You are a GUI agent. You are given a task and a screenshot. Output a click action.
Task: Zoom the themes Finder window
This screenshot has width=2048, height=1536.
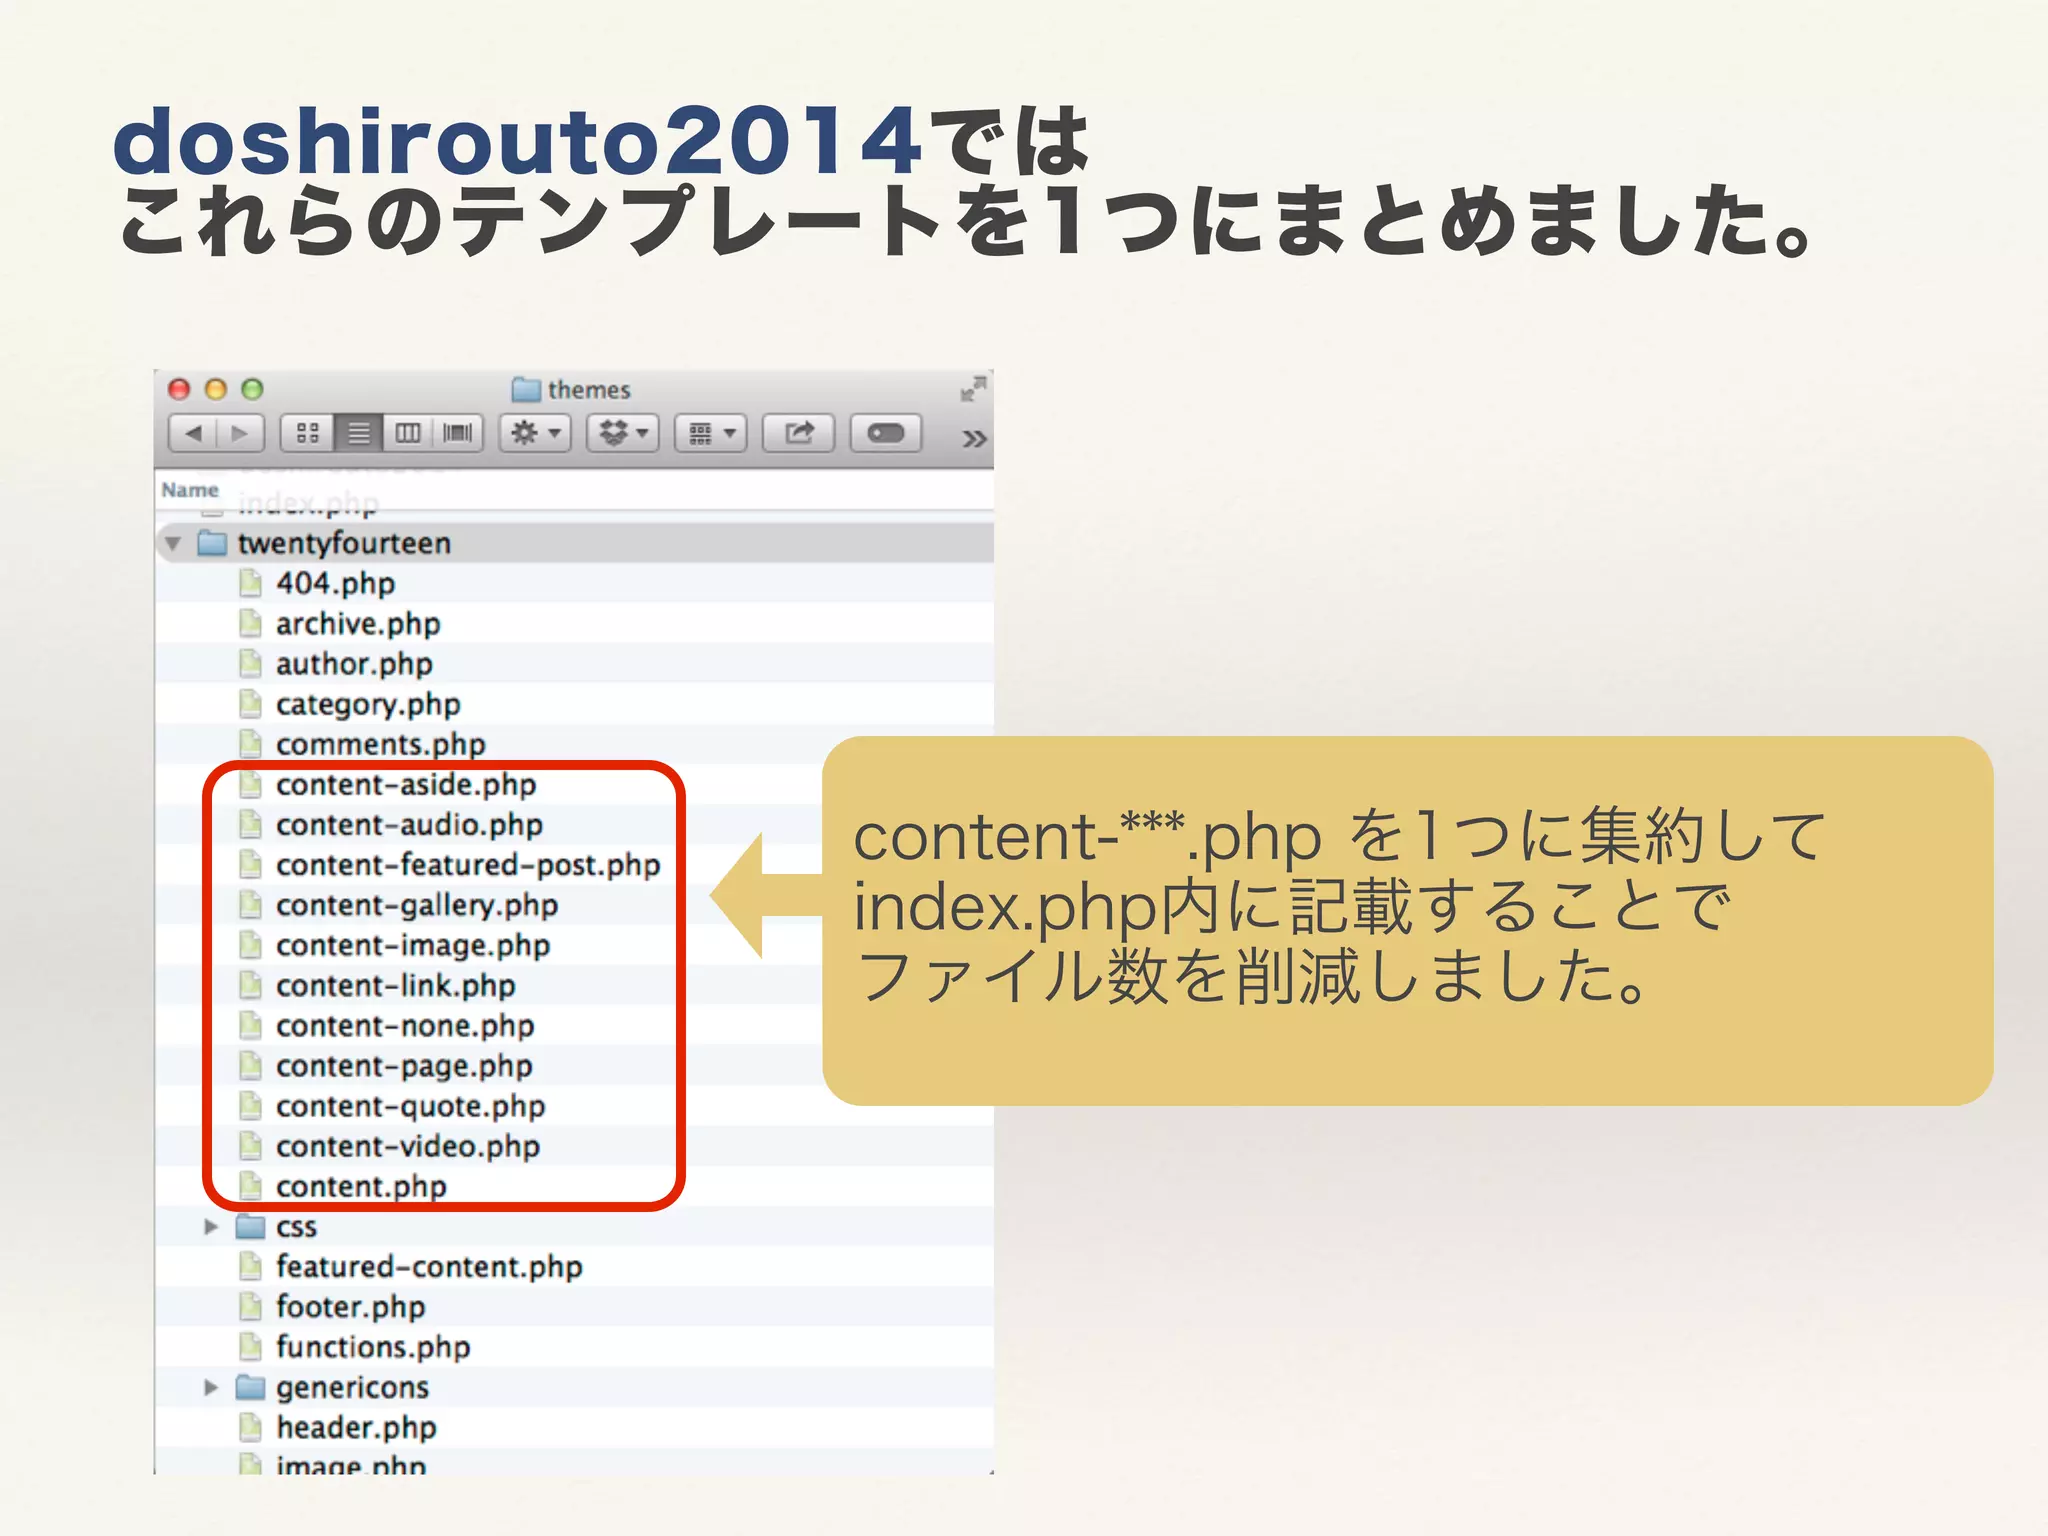[x=252, y=389]
